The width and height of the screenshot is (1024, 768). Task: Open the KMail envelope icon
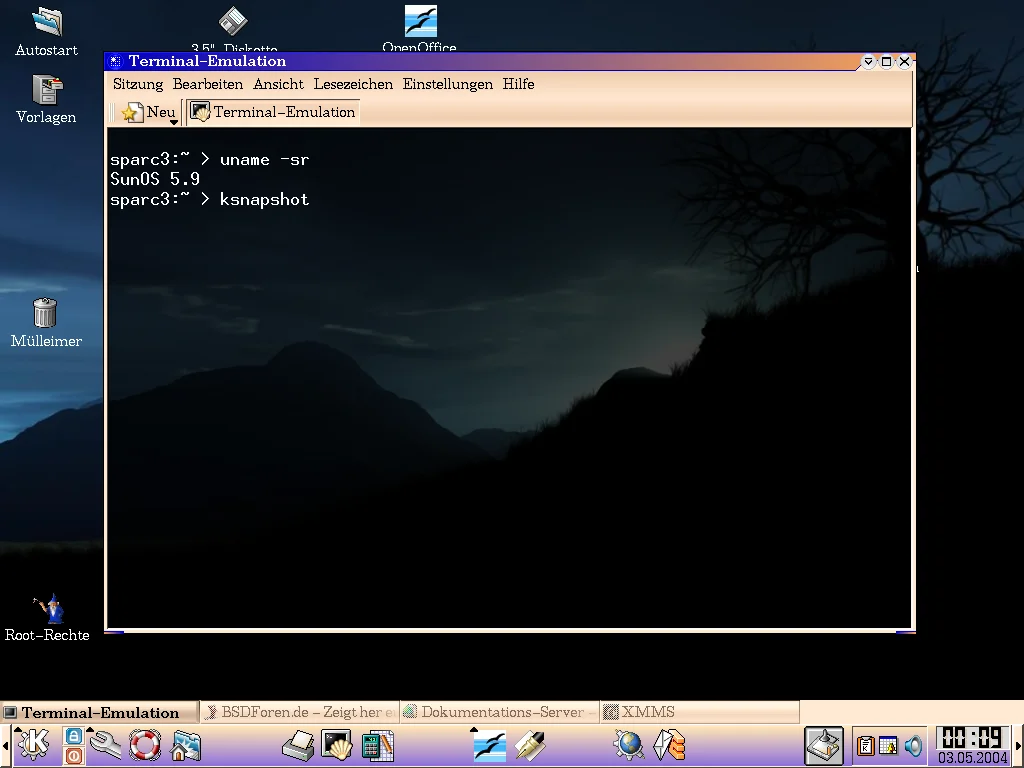click(669, 745)
